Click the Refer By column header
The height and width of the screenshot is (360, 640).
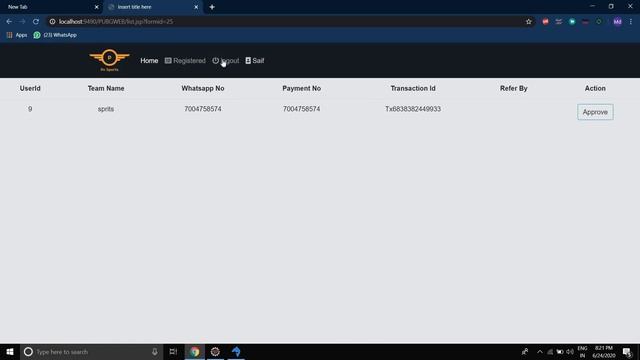coord(513,88)
